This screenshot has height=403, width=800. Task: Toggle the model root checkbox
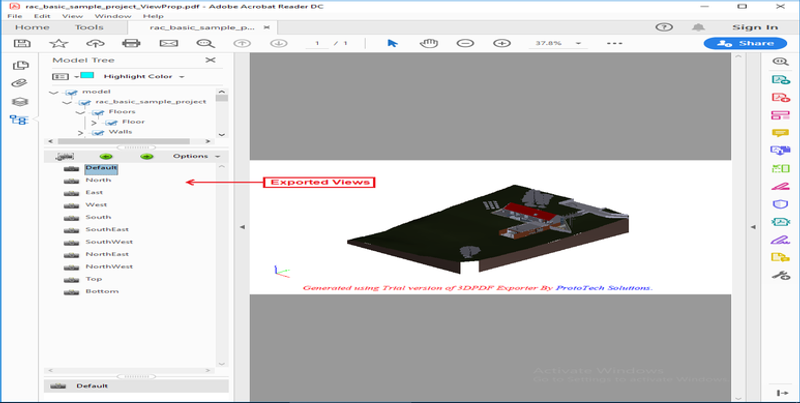pyautogui.click(x=71, y=92)
